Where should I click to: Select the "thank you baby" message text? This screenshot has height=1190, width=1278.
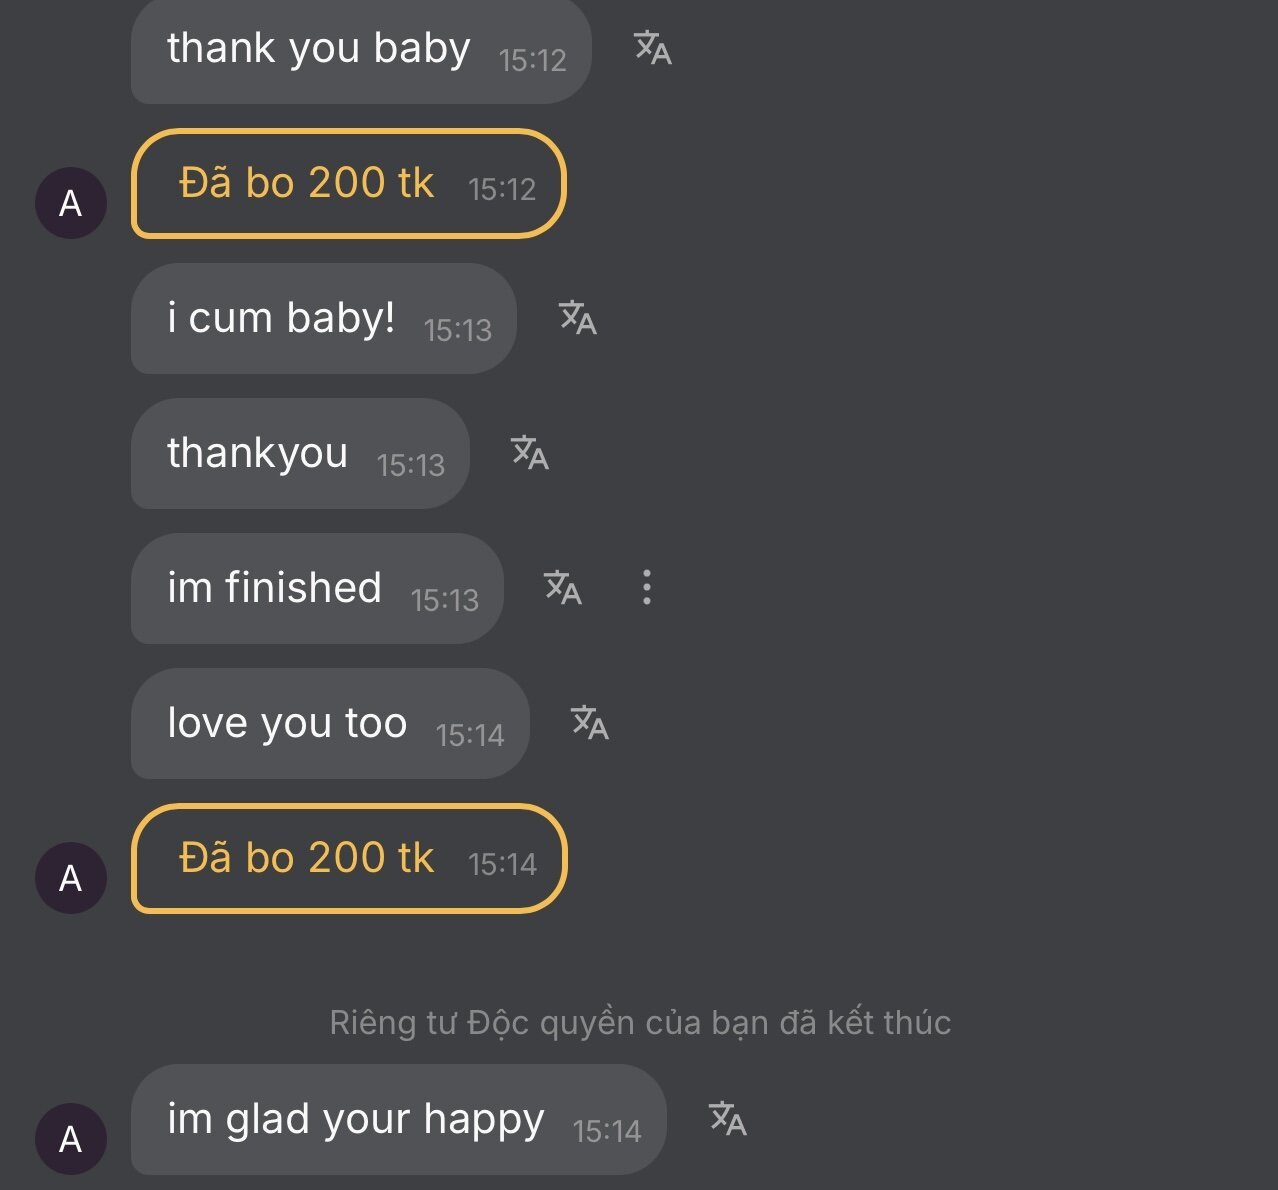pos(318,48)
